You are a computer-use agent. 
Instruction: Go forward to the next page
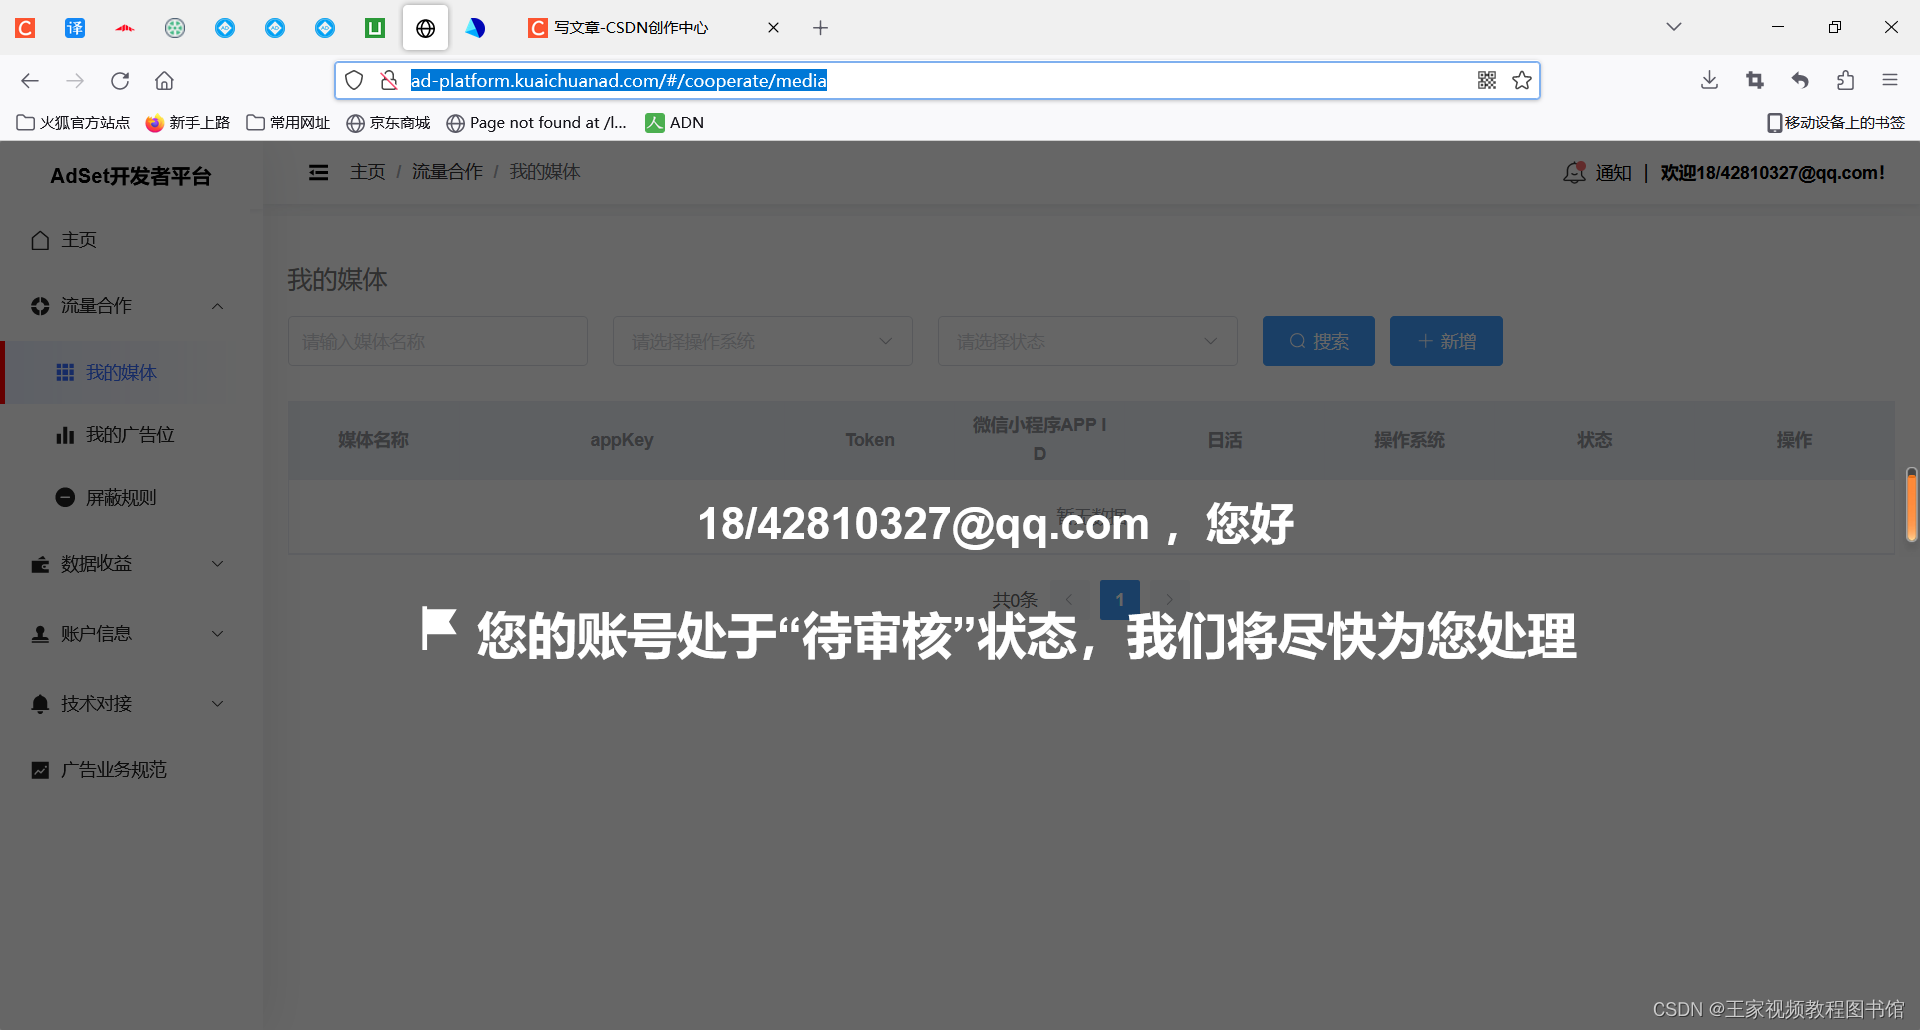click(75, 80)
